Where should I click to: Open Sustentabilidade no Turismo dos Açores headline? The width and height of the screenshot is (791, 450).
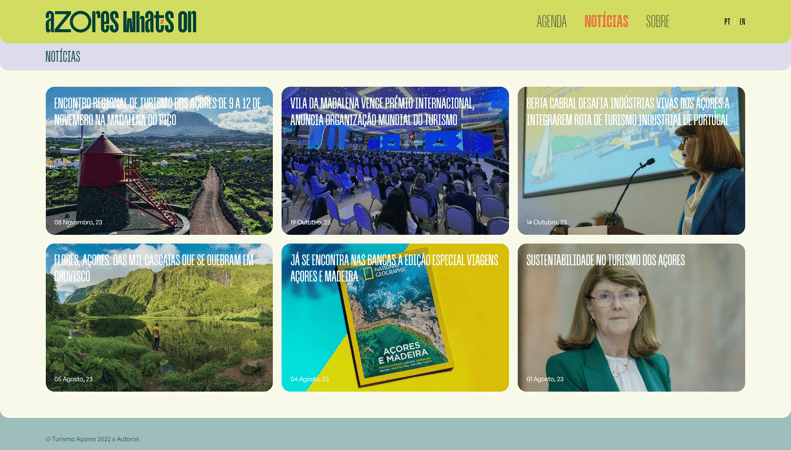point(605,260)
